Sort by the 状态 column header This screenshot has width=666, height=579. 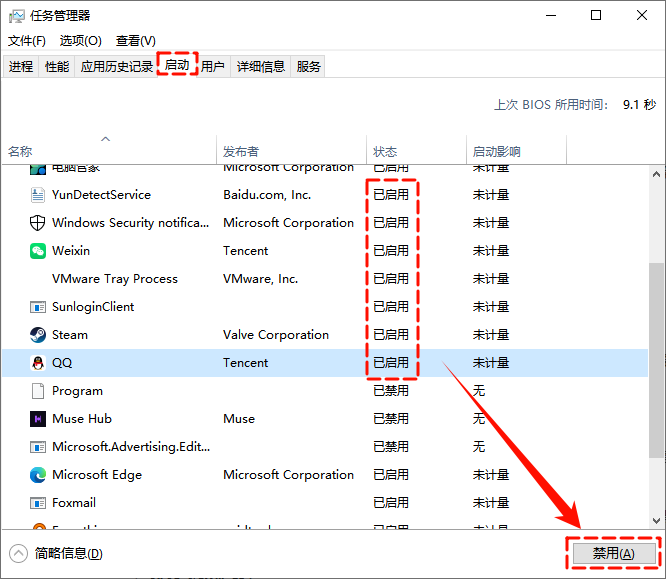(416, 150)
